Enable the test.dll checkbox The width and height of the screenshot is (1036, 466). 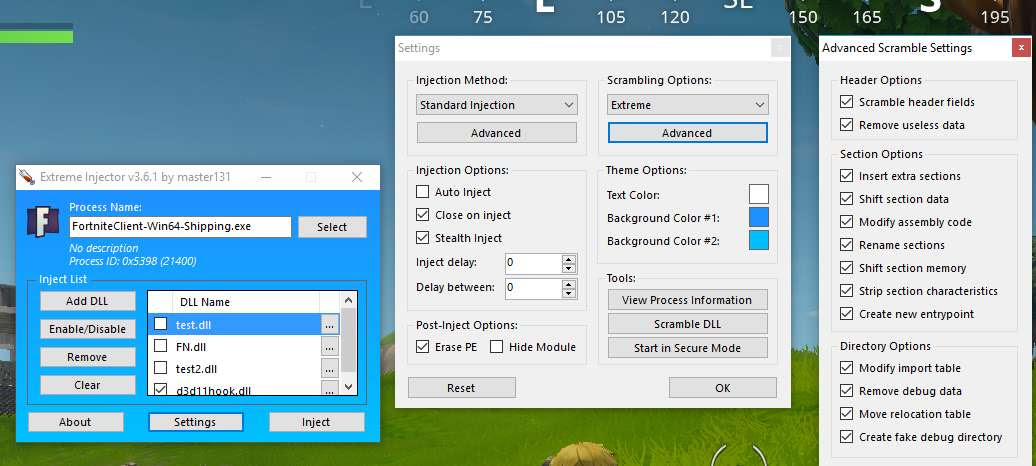pyautogui.click(x=161, y=324)
